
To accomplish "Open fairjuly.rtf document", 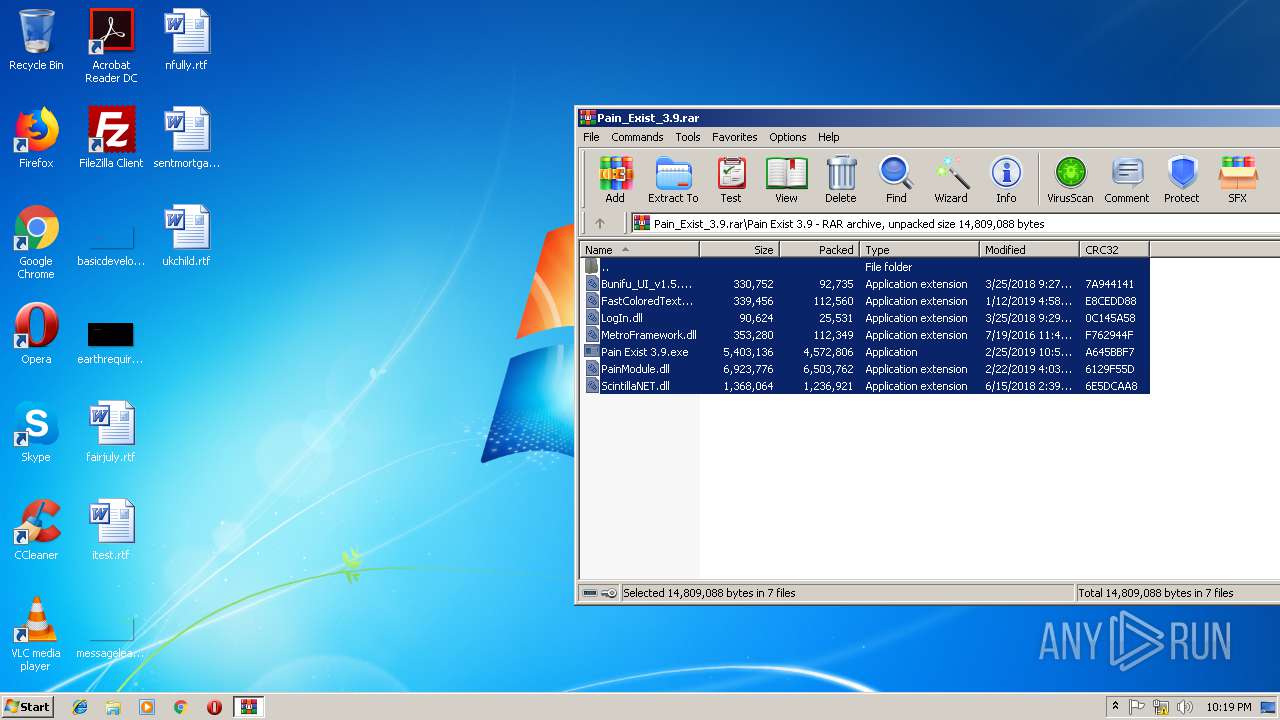I will pyautogui.click(x=111, y=432).
